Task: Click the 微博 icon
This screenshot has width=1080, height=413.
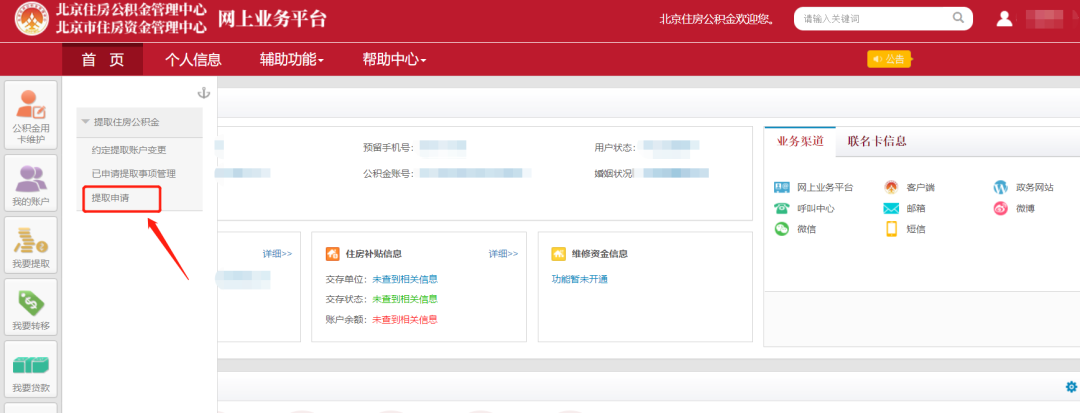Action: click(x=1000, y=208)
